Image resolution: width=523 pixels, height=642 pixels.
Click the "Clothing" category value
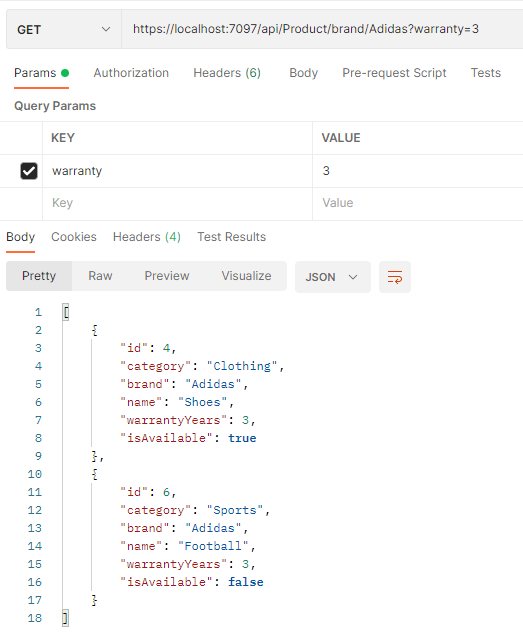point(242,366)
